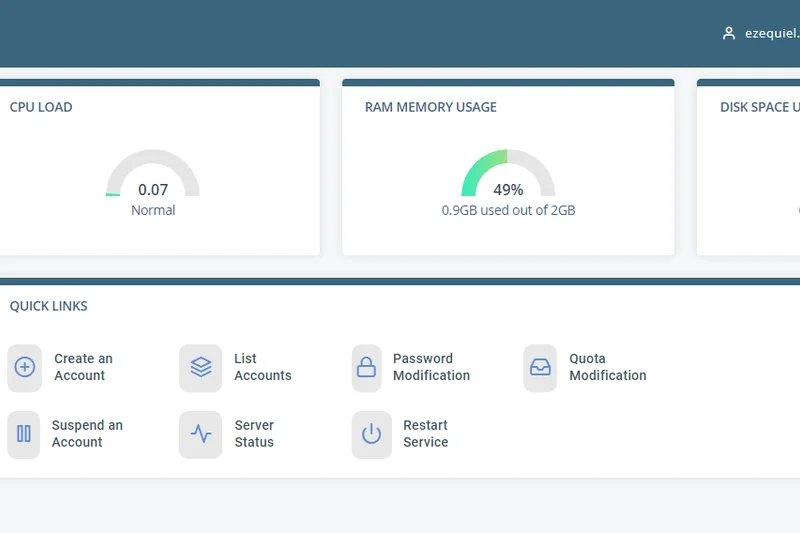Click the Restart Service power icon

pos(371,434)
